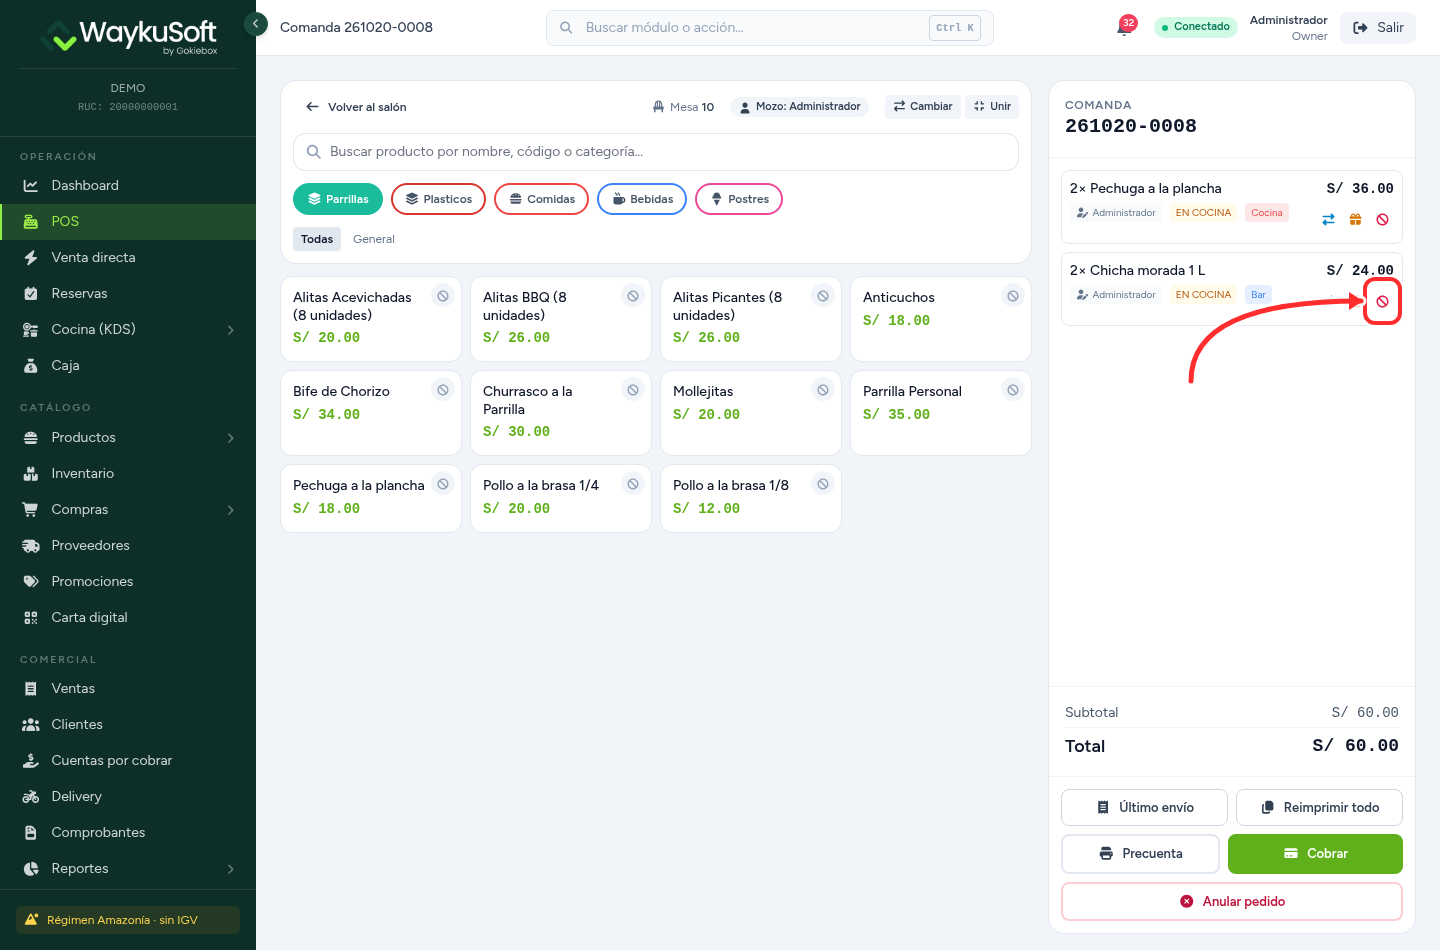Select the Postres category tab
Image resolution: width=1440 pixels, height=950 pixels.
739,199
